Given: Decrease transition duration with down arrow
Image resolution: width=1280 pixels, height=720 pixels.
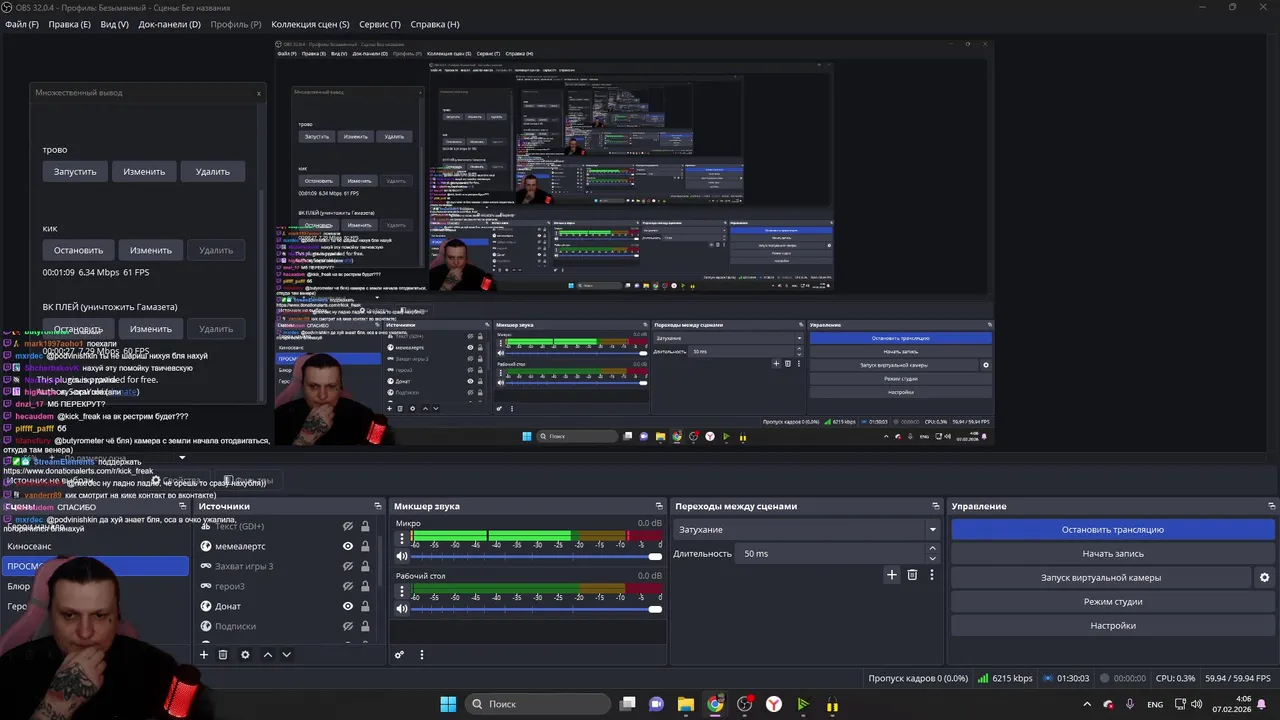Looking at the screenshot, I should pyautogui.click(x=932, y=558).
